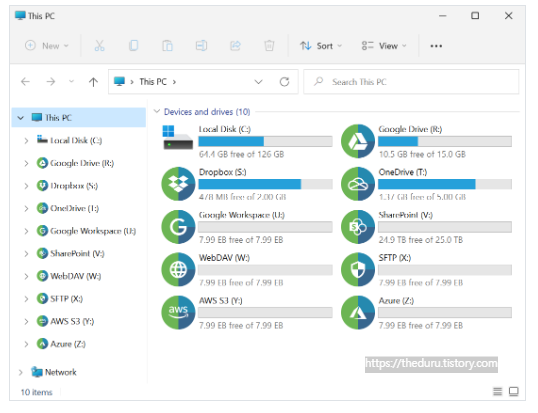Expand Google Drive (R:) in navigation tree

tap(26, 163)
